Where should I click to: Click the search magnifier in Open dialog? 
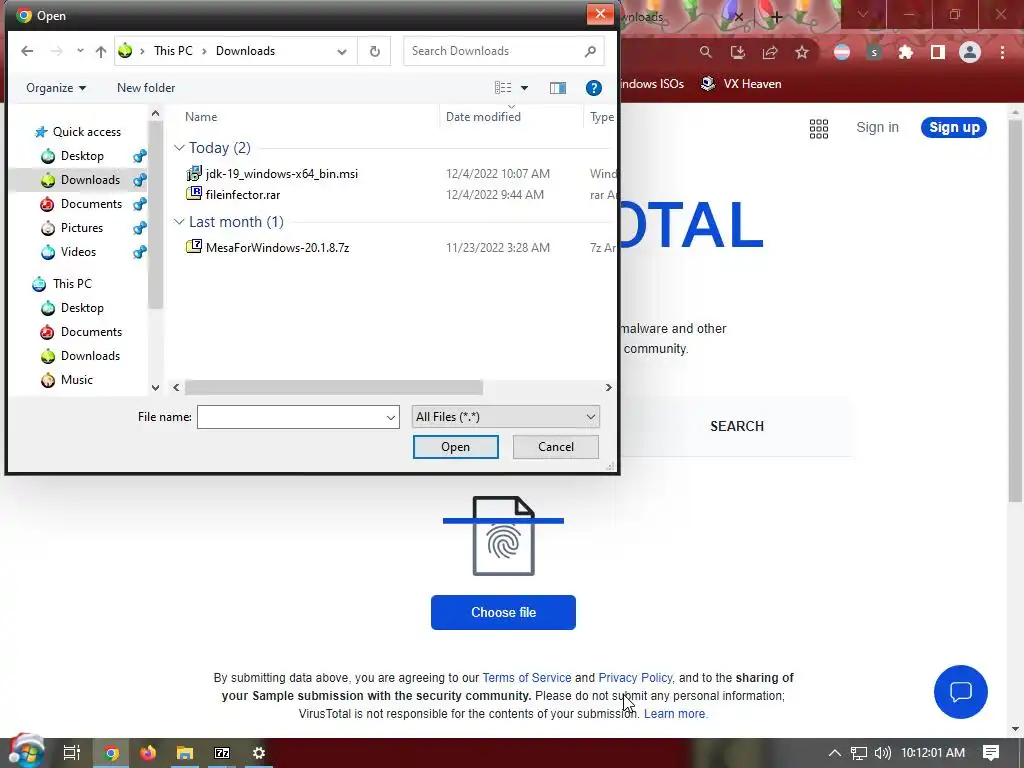590,51
